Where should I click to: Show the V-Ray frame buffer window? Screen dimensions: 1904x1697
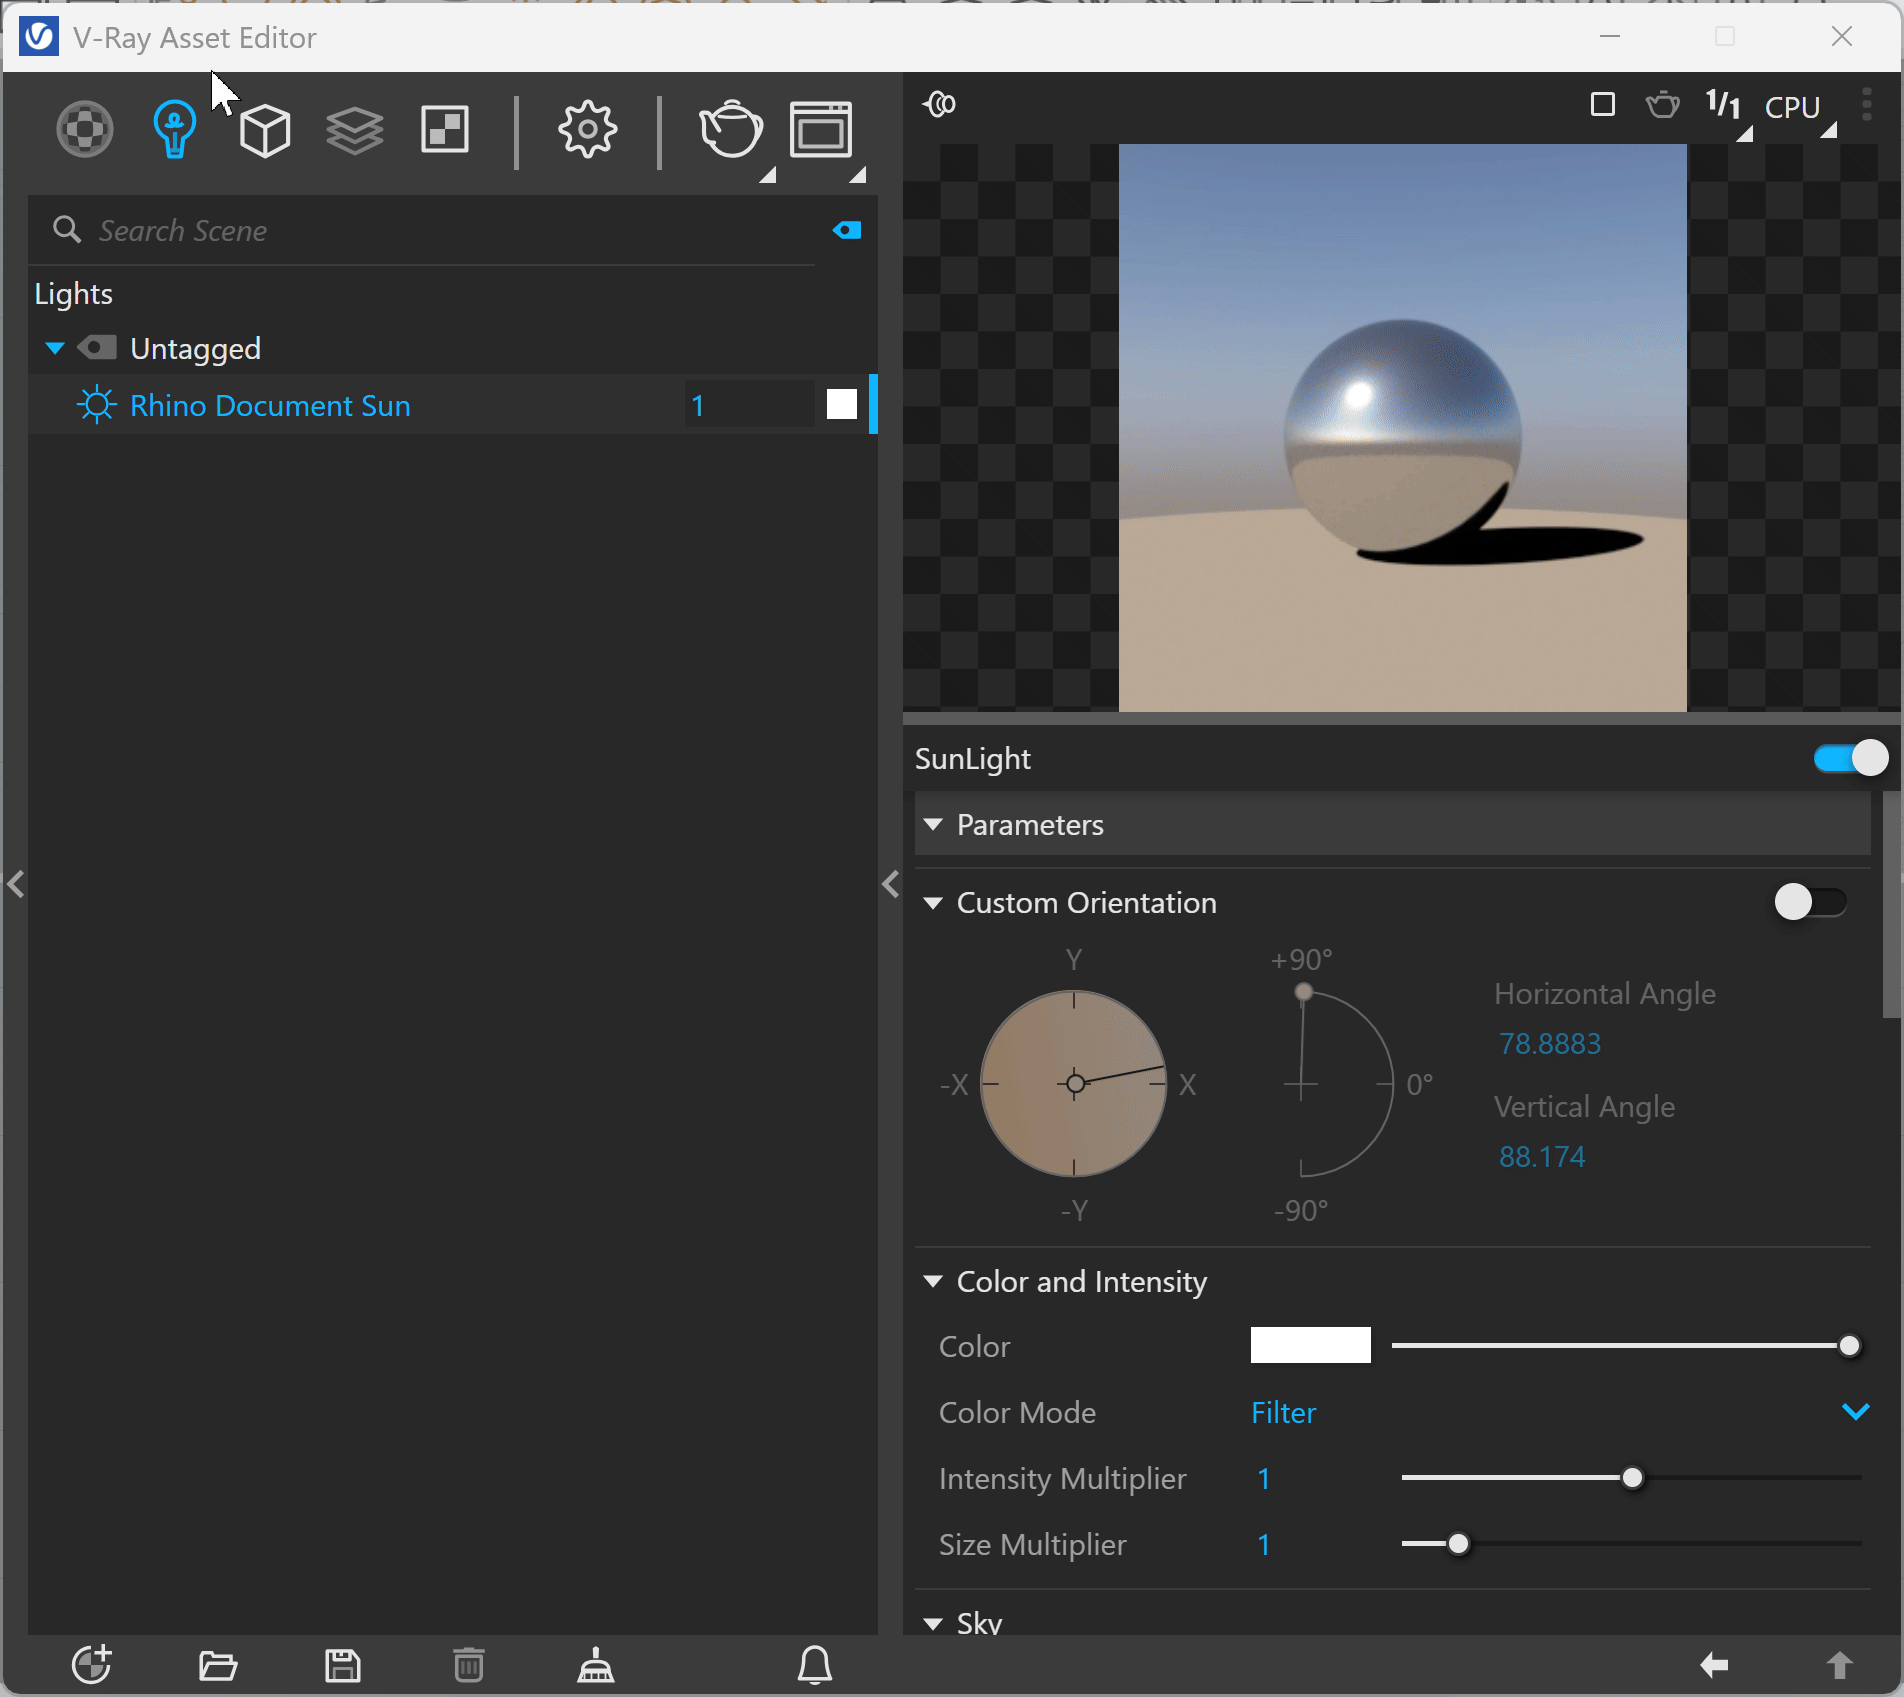tap(821, 130)
